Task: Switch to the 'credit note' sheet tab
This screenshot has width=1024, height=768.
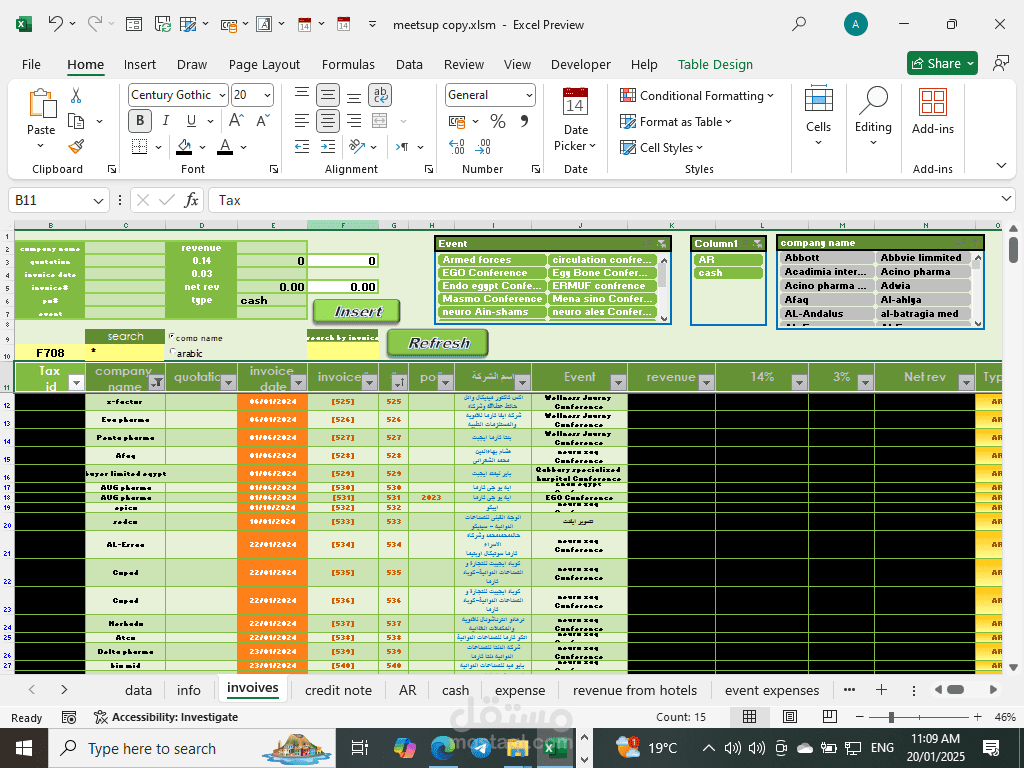Action: click(x=338, y=690)
